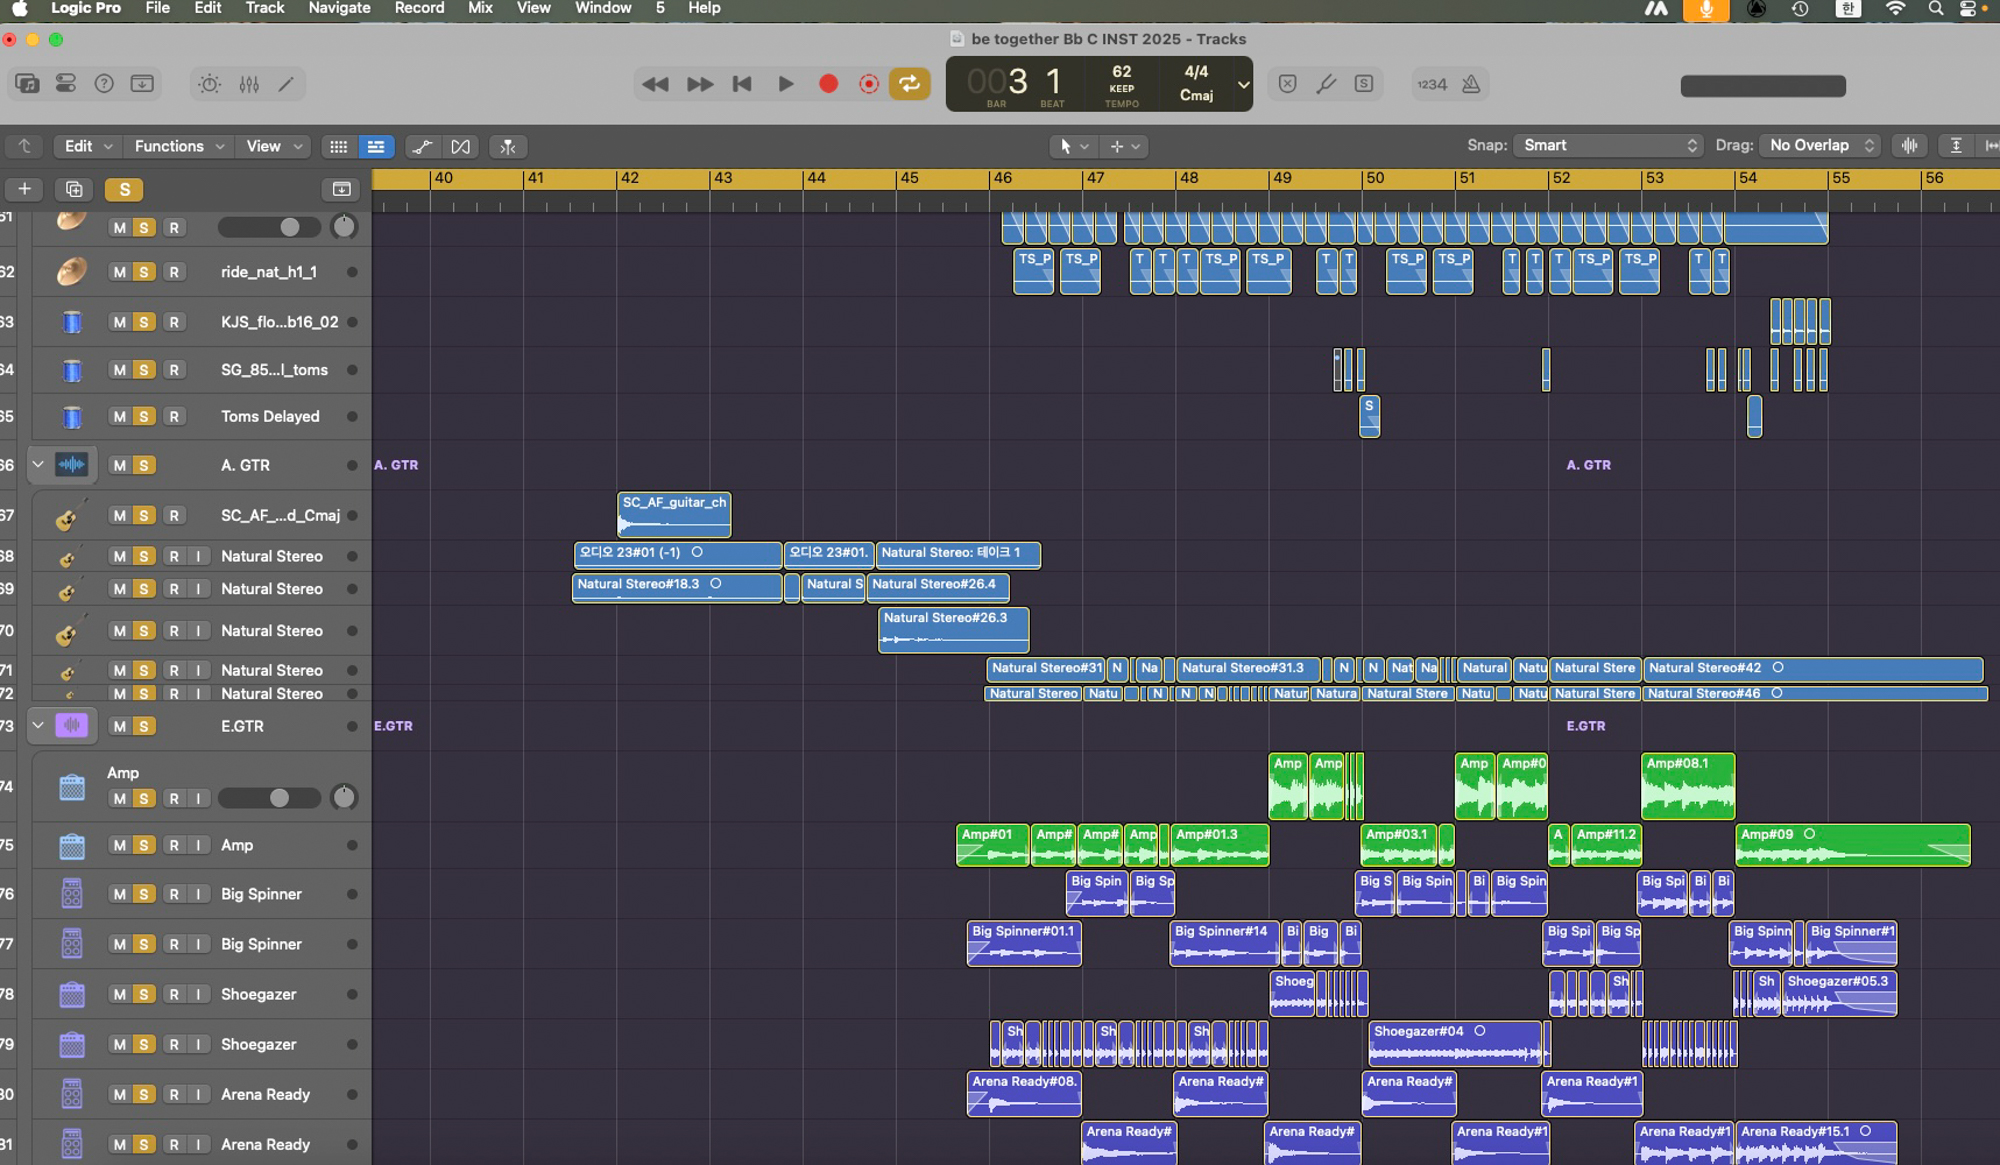The height and width of the screenshot is (1165, 2000).
Task: Click the add new track plus button
Action: (x=25, y=189)
